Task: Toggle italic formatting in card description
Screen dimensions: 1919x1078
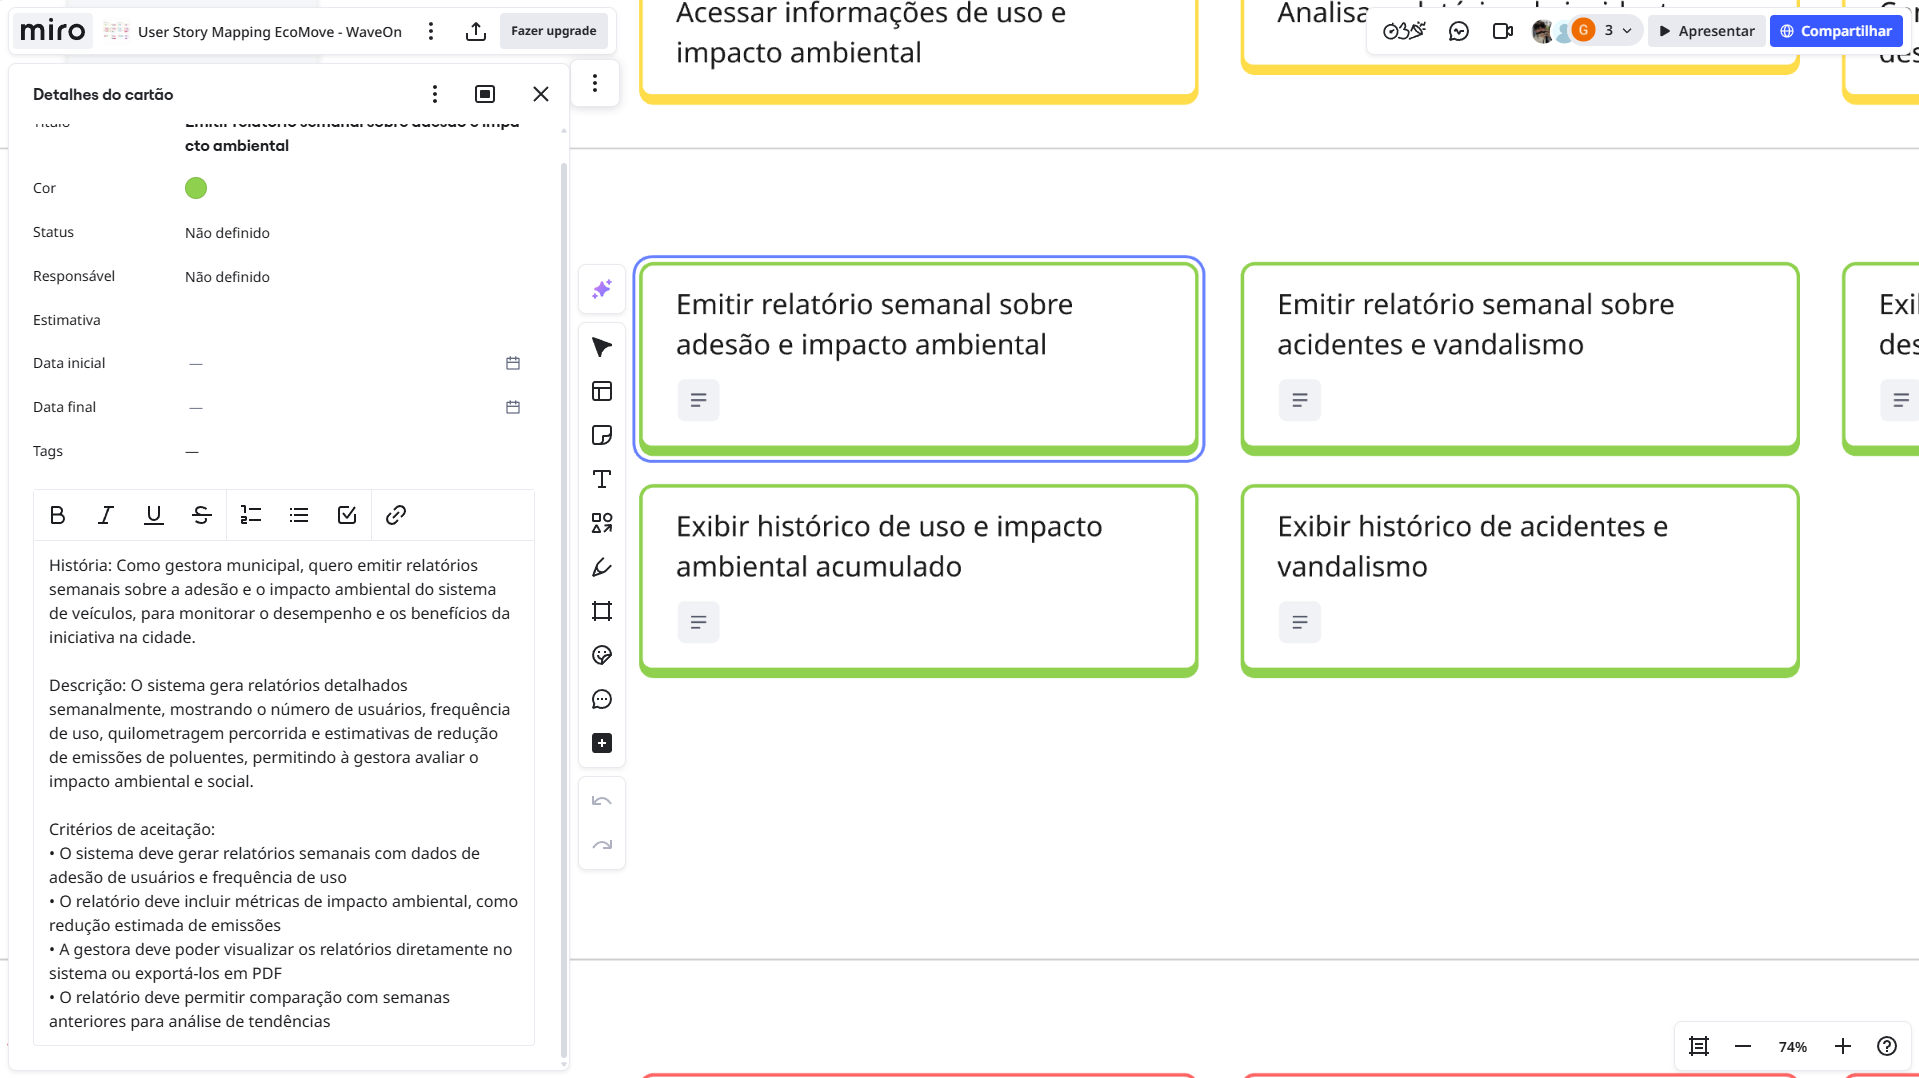Action: point(105,515)
